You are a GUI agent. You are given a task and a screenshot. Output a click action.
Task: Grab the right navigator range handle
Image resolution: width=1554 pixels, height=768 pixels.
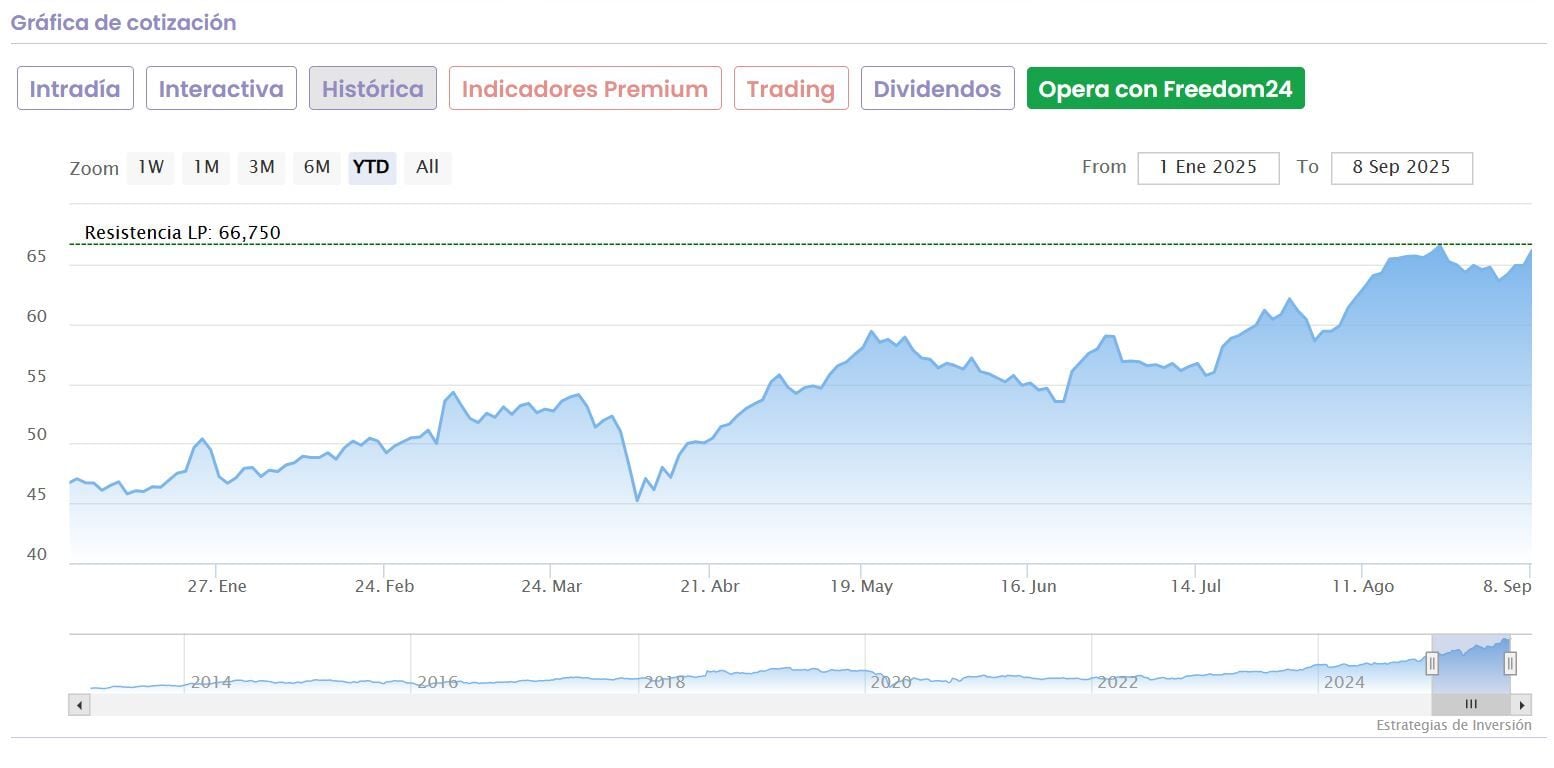point(1510,663)
